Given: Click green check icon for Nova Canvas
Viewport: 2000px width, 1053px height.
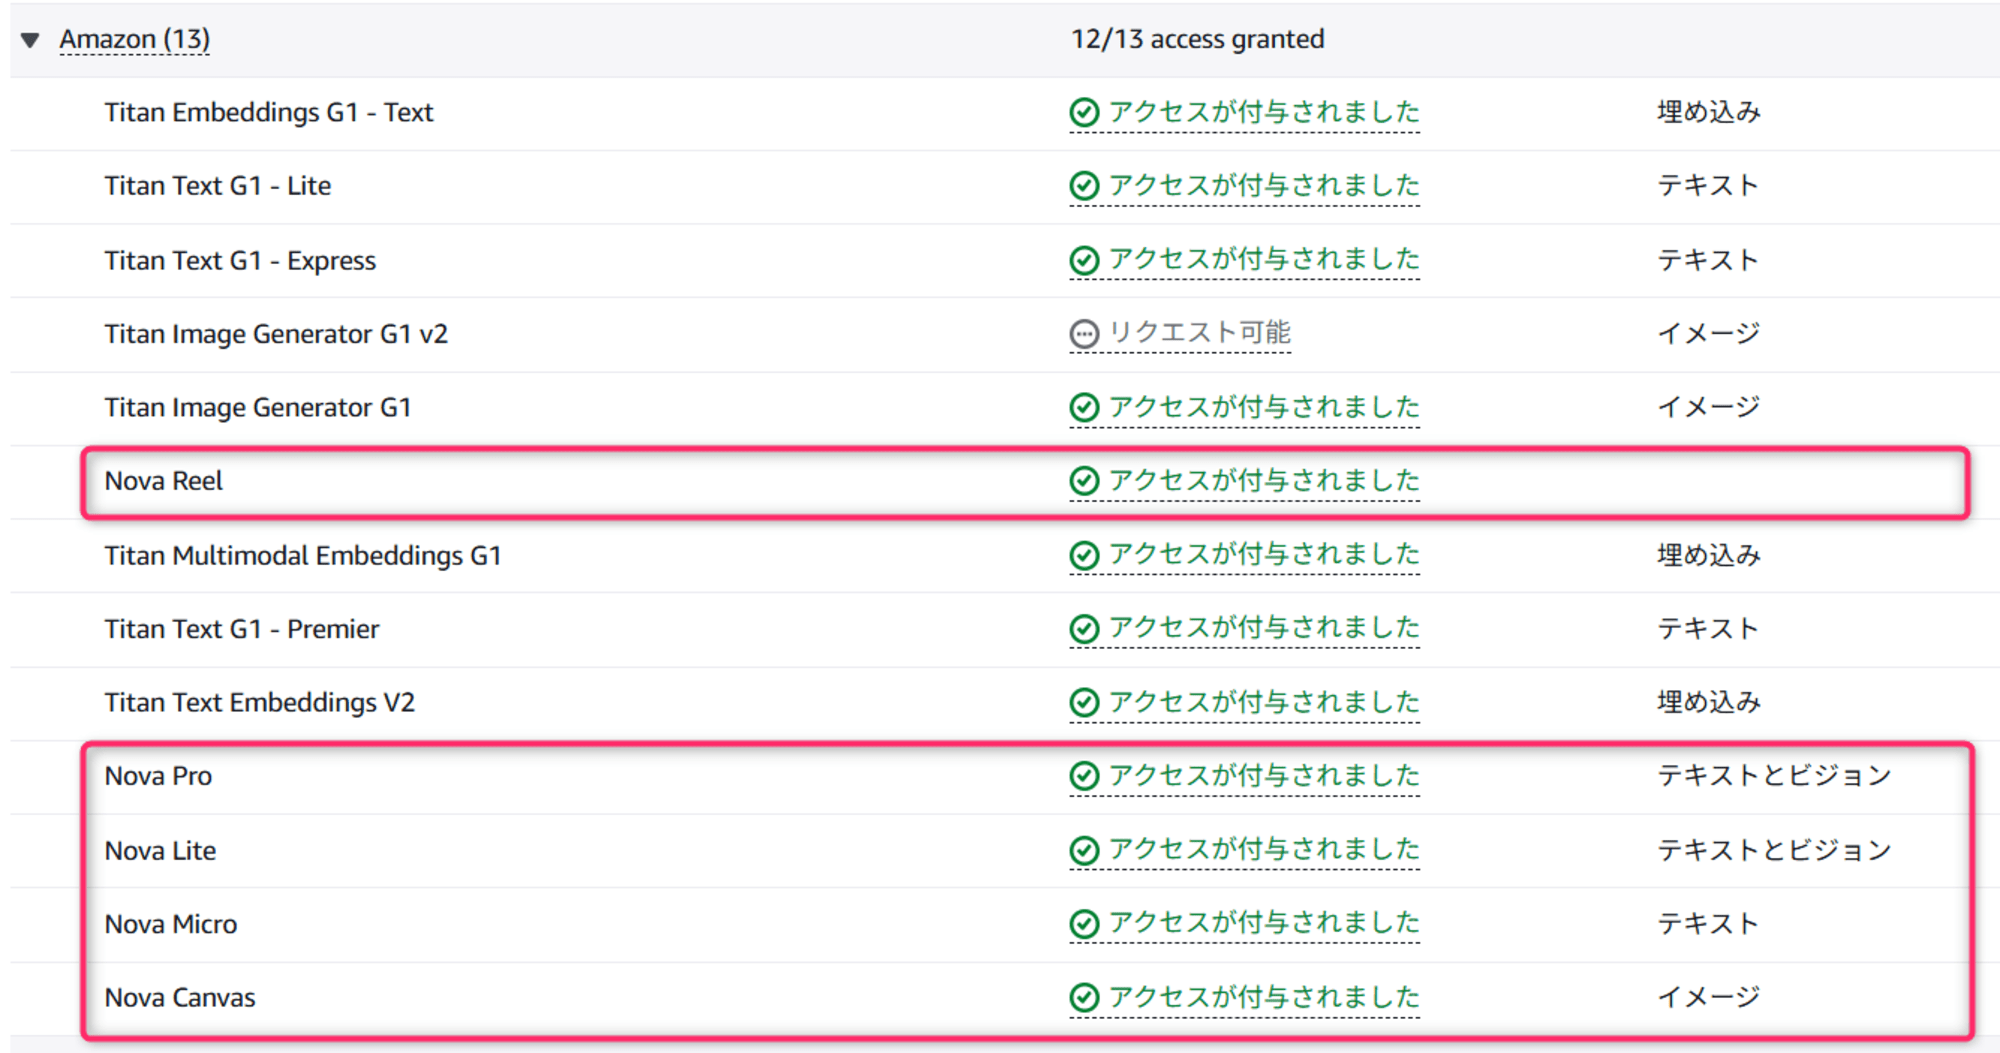Looking at the screenshot, I should tap(1084, 998).
